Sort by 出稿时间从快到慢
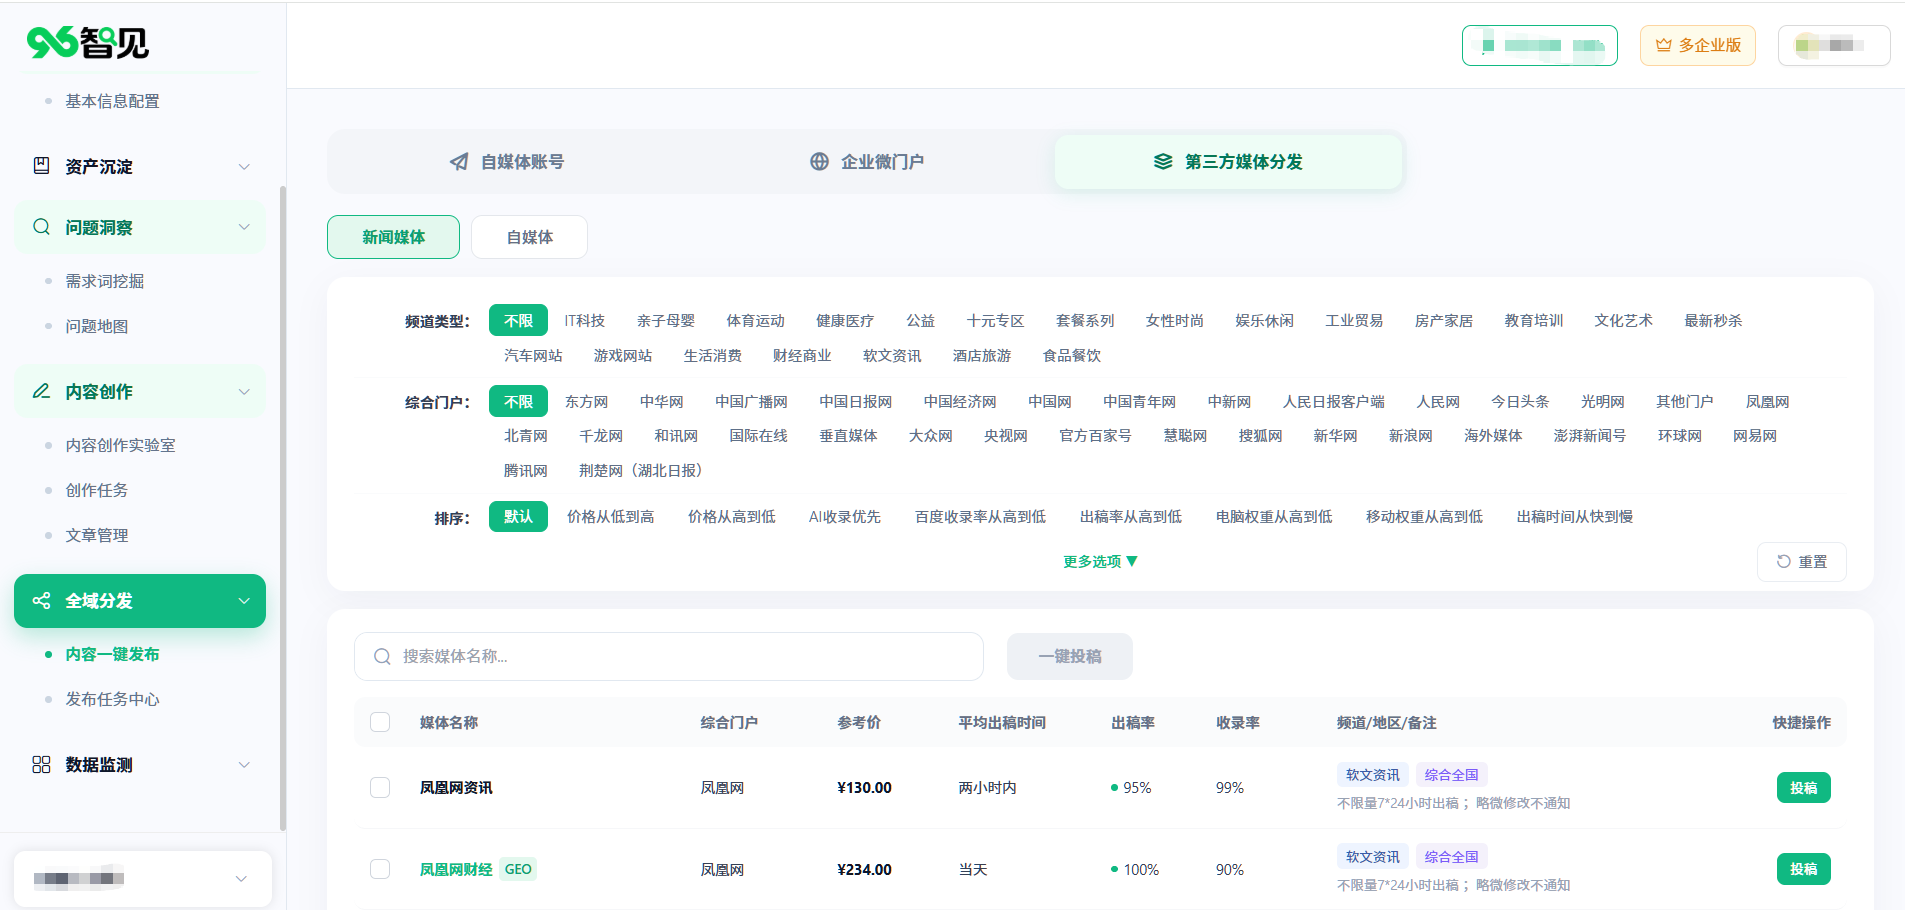Image resolution: width=1905 pixels, height=910 pixels. 1575,517
